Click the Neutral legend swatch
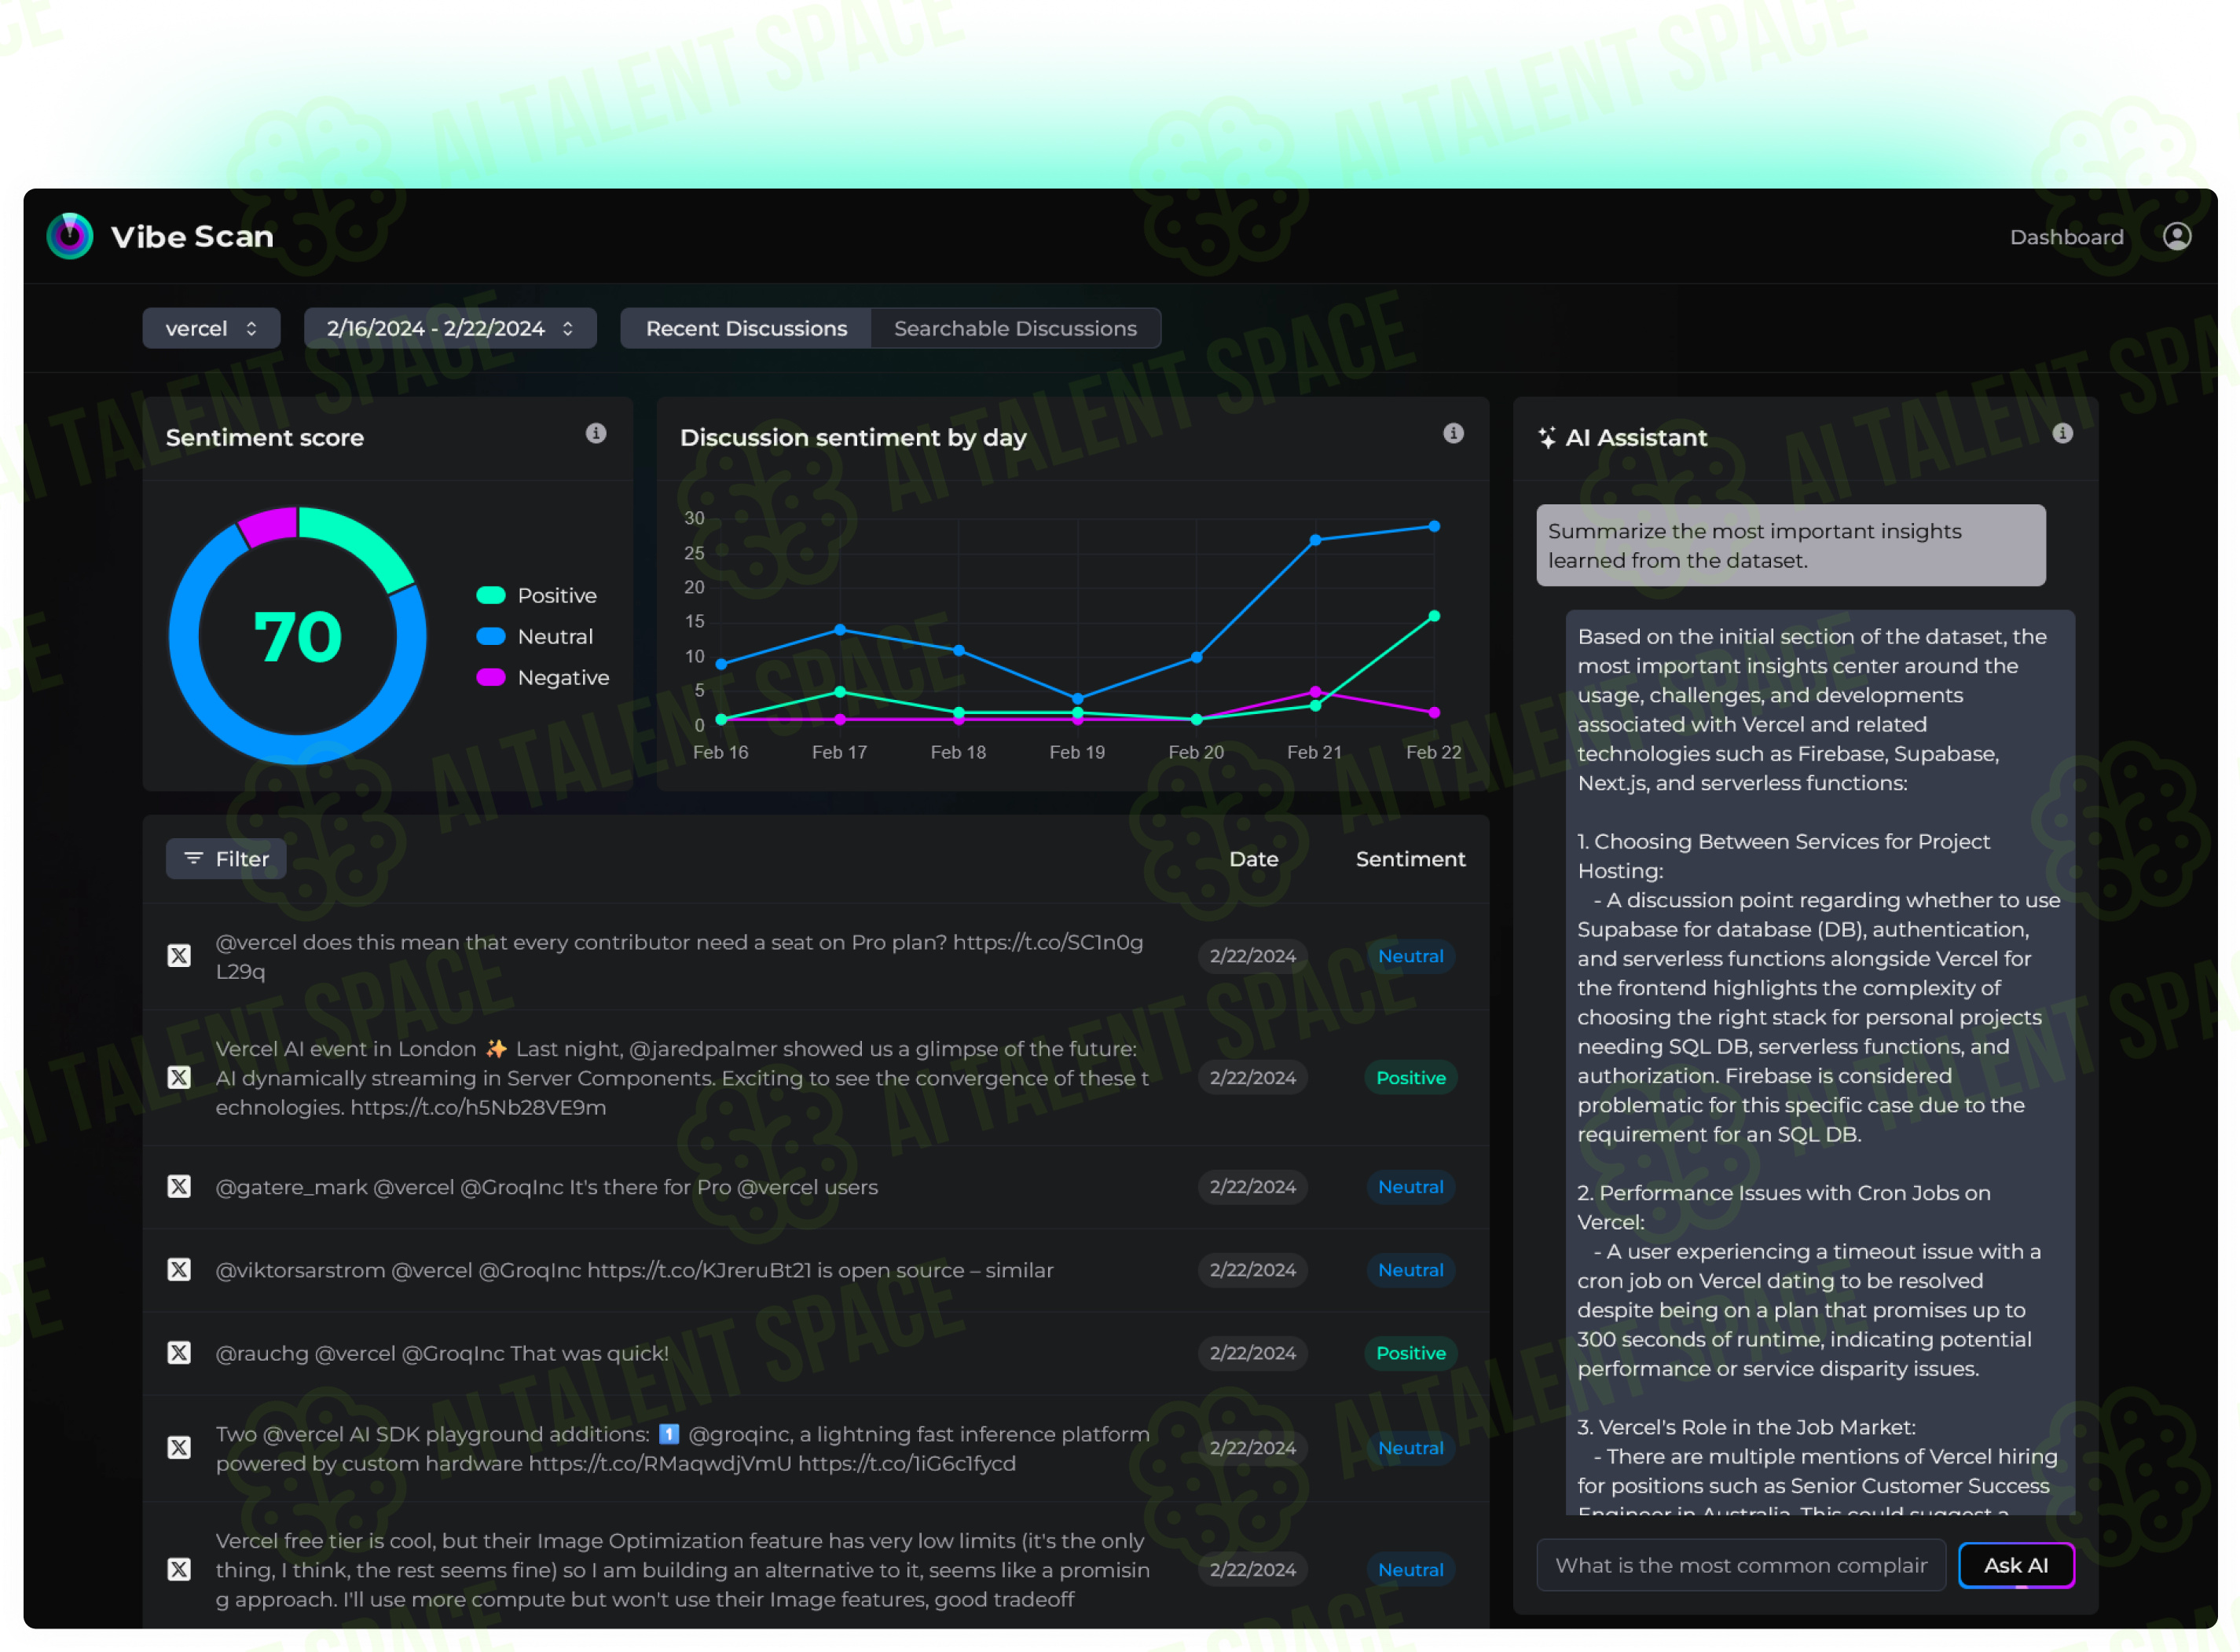Image resolution: width=2240 pixels, height=1652 pixels. tap(491, 636)
